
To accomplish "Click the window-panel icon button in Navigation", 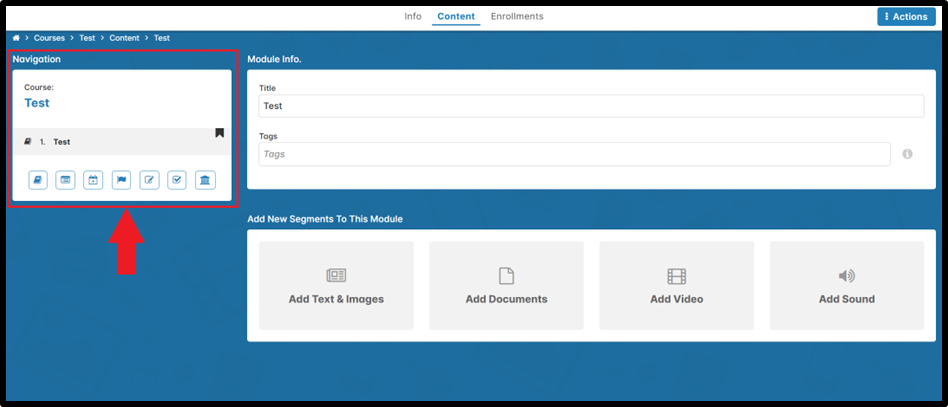I will [65, 180].
